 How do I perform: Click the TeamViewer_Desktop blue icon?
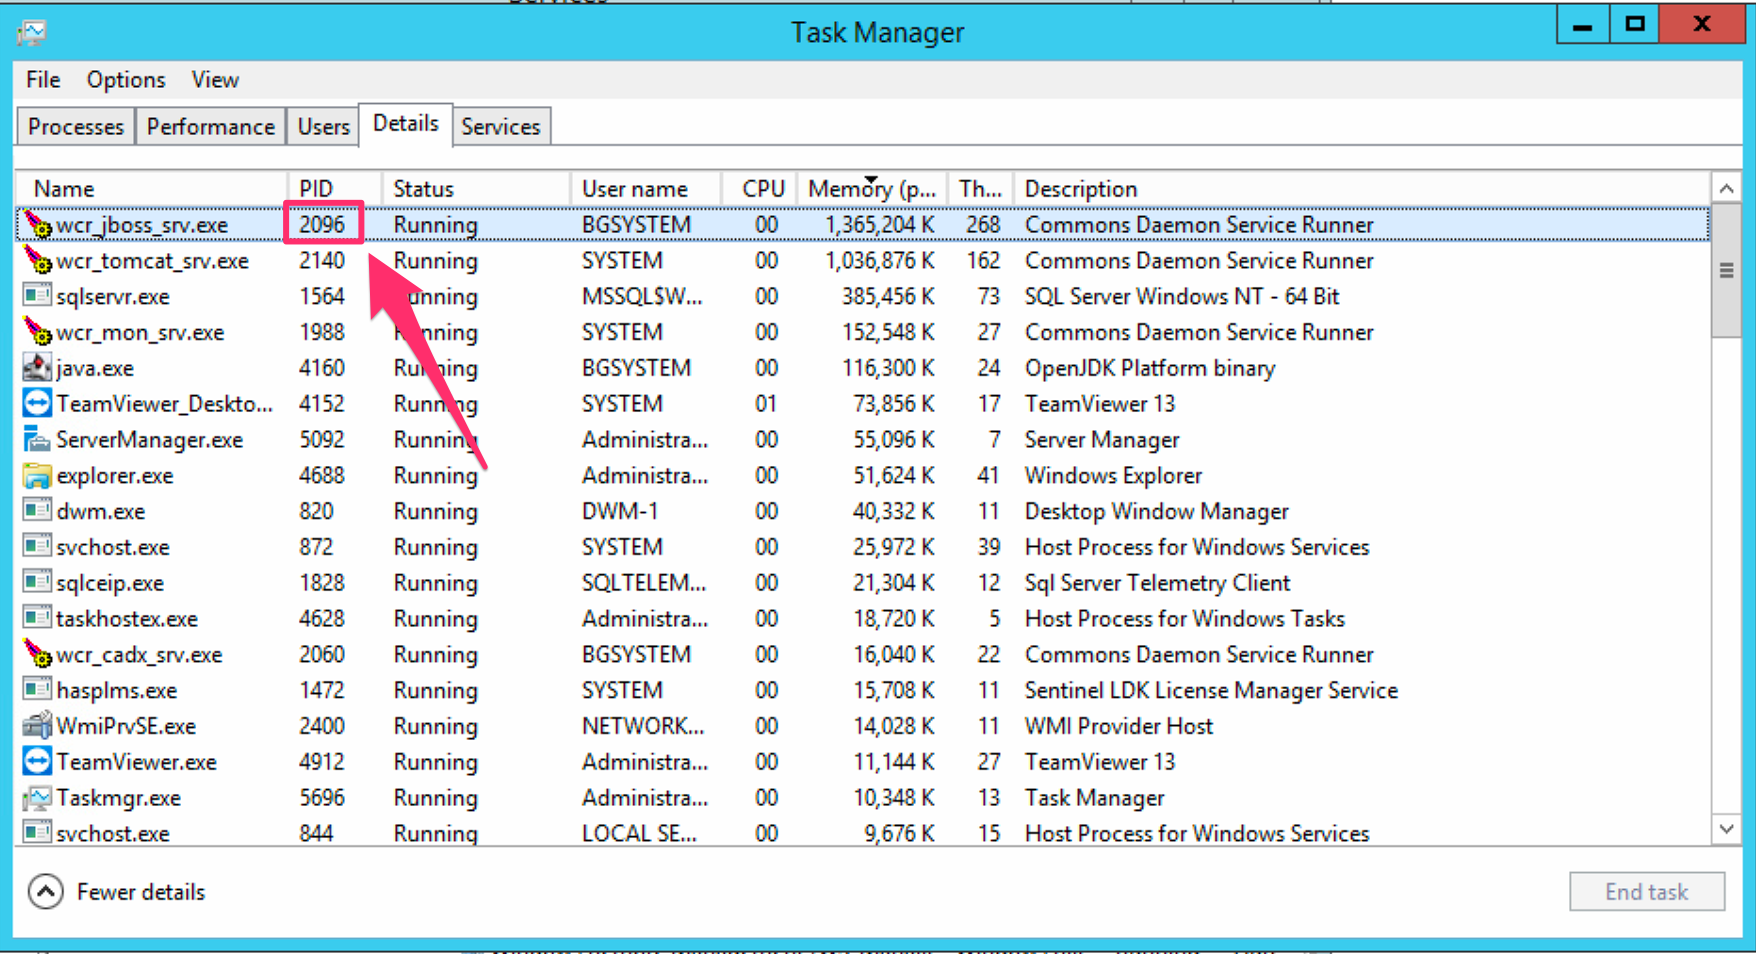(x=36, y=403)
